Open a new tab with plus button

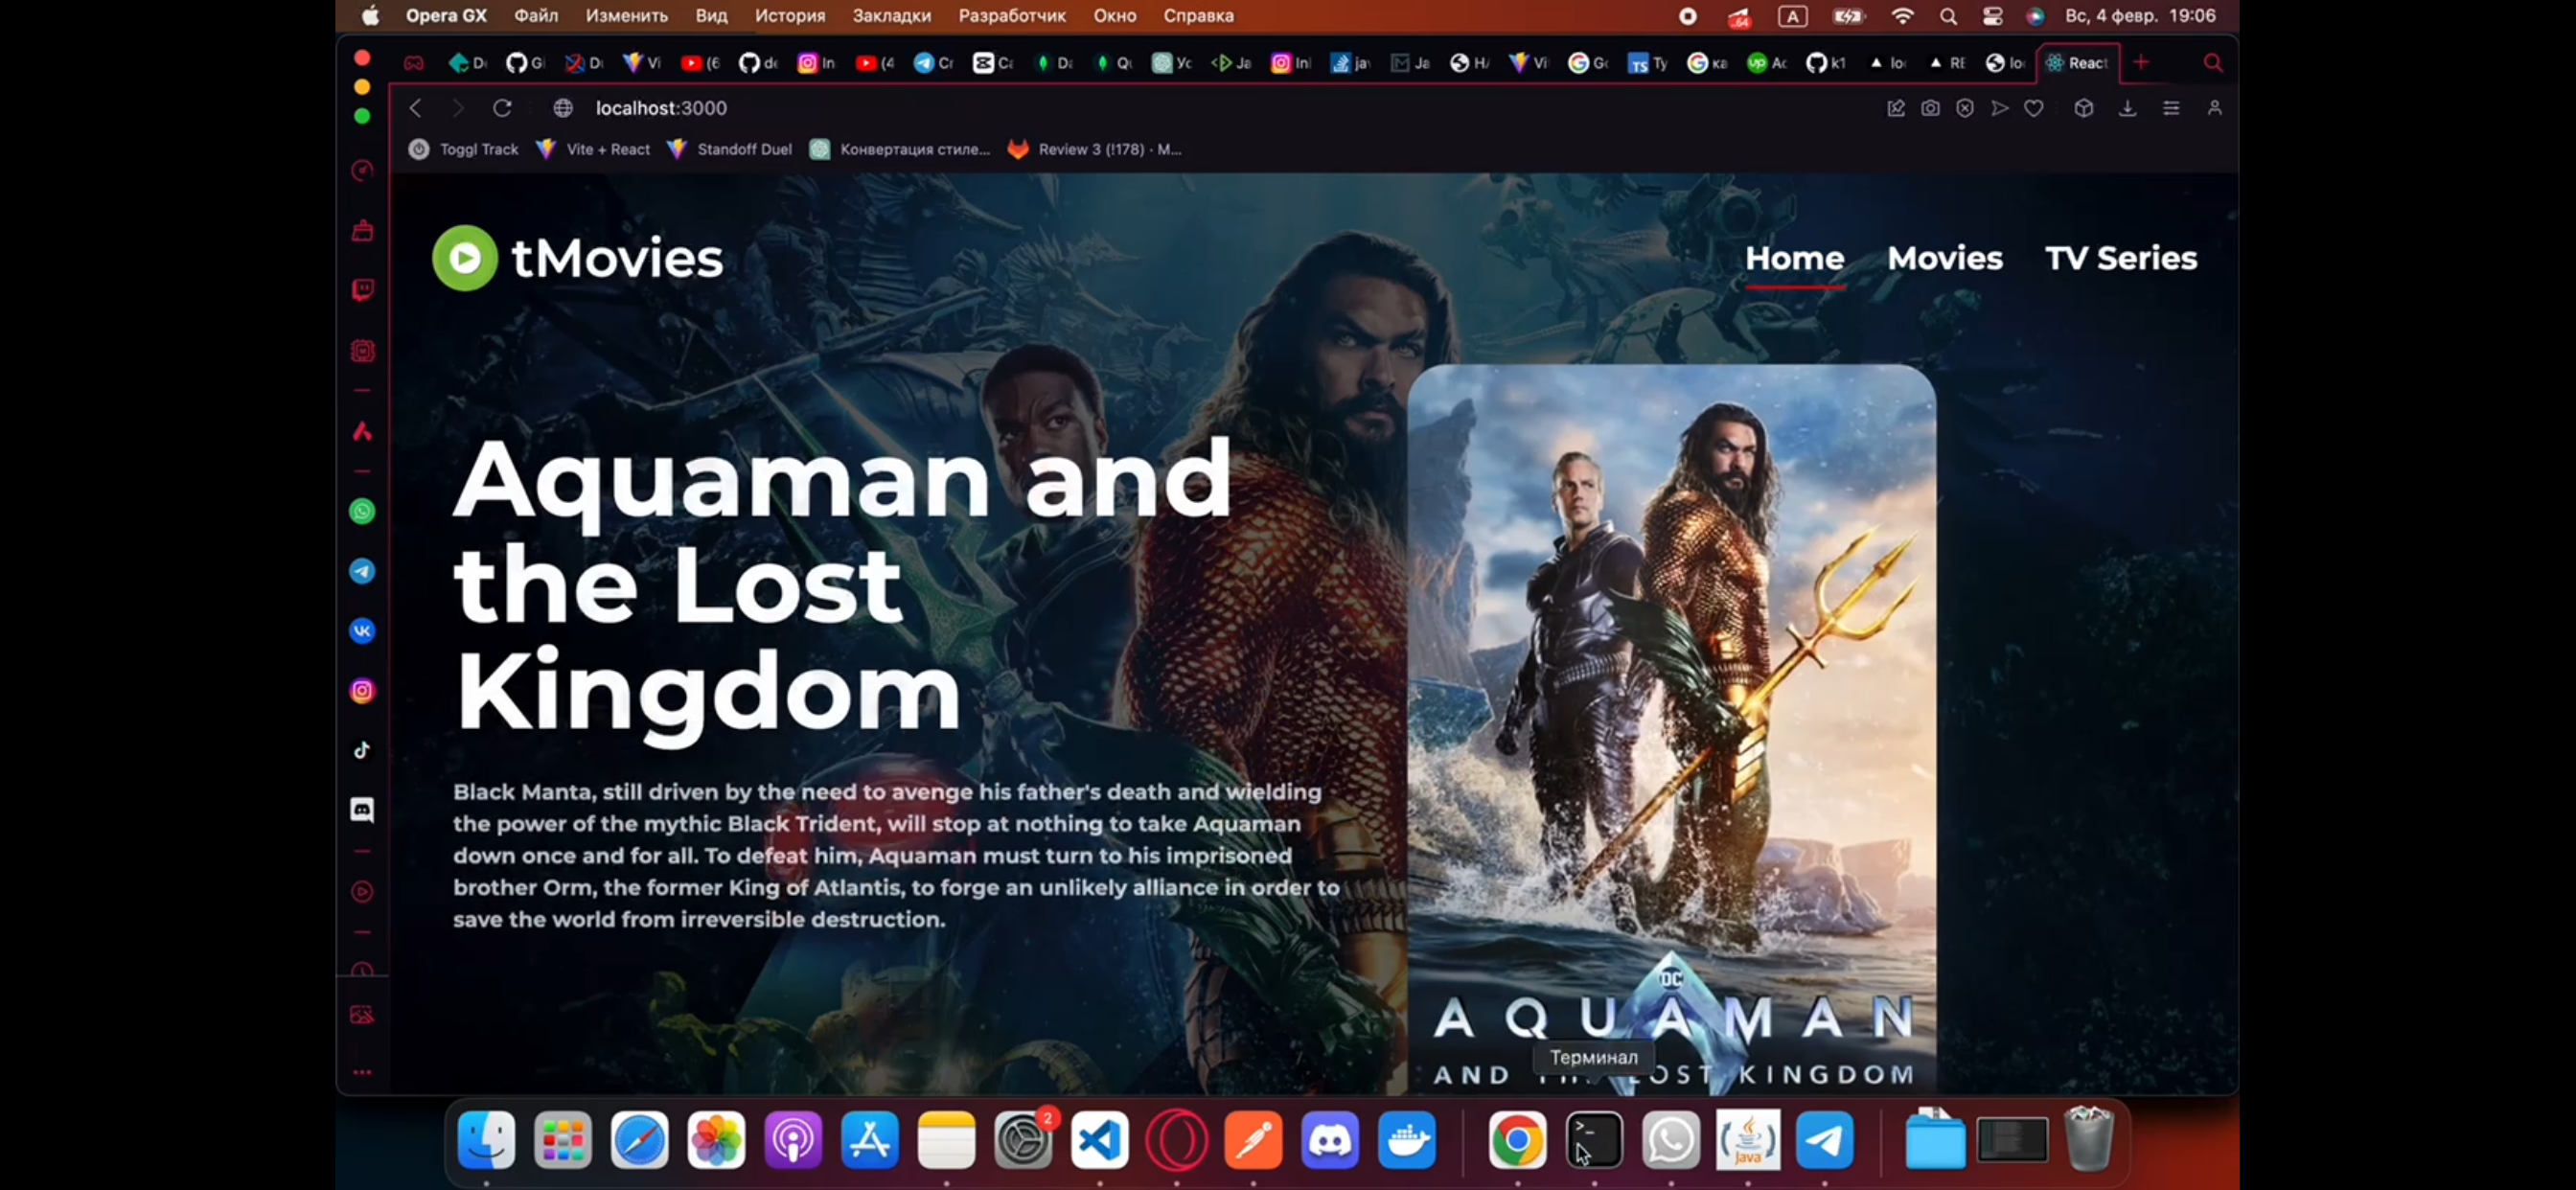2141,62
